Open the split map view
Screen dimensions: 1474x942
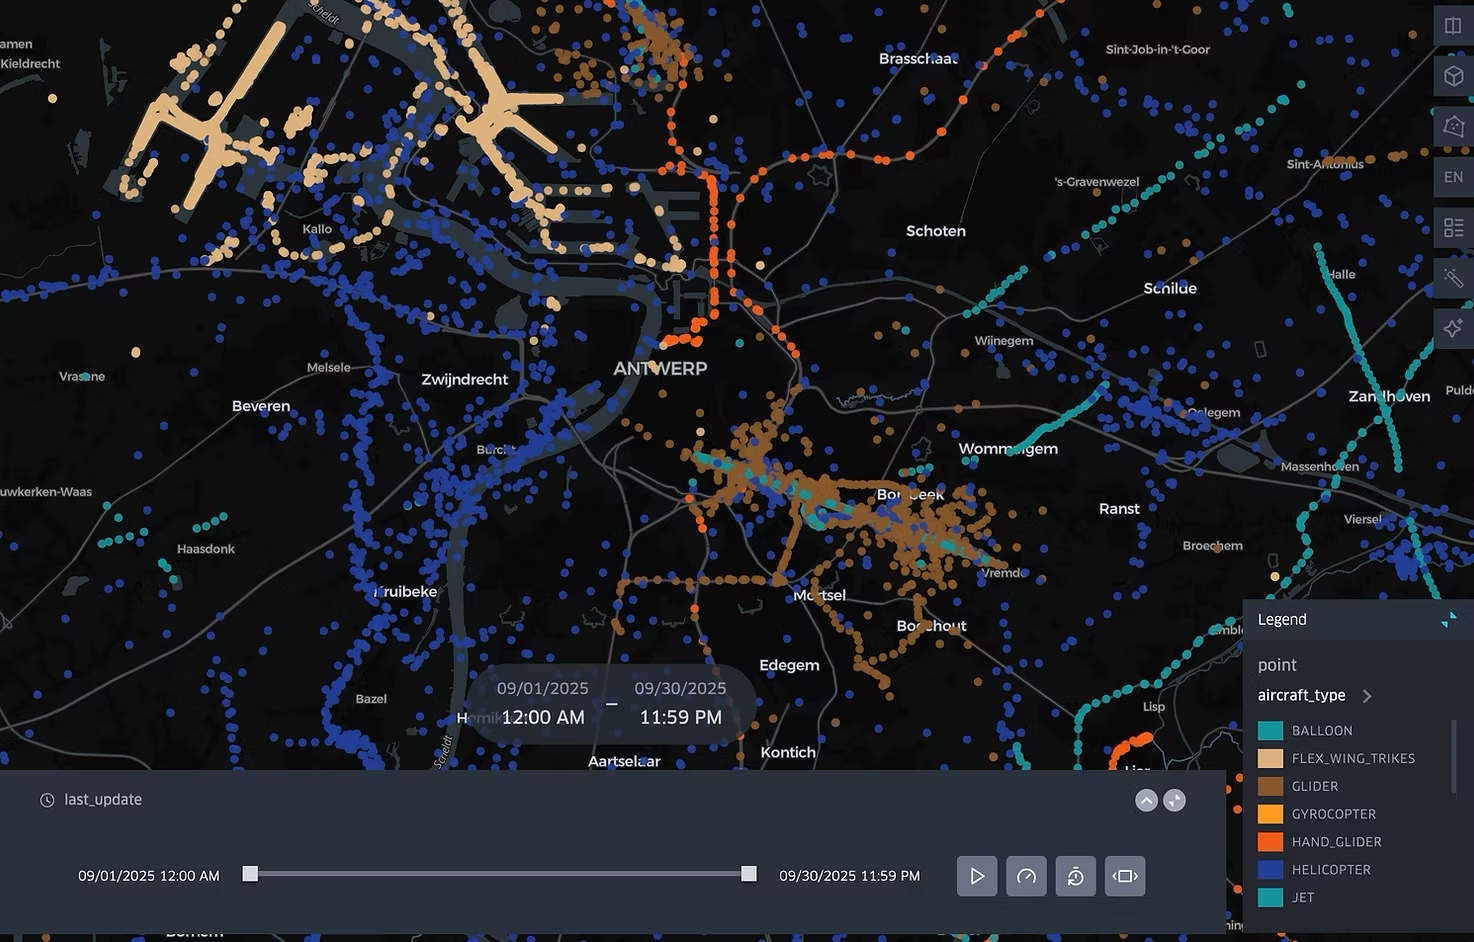pos(1452,25)
